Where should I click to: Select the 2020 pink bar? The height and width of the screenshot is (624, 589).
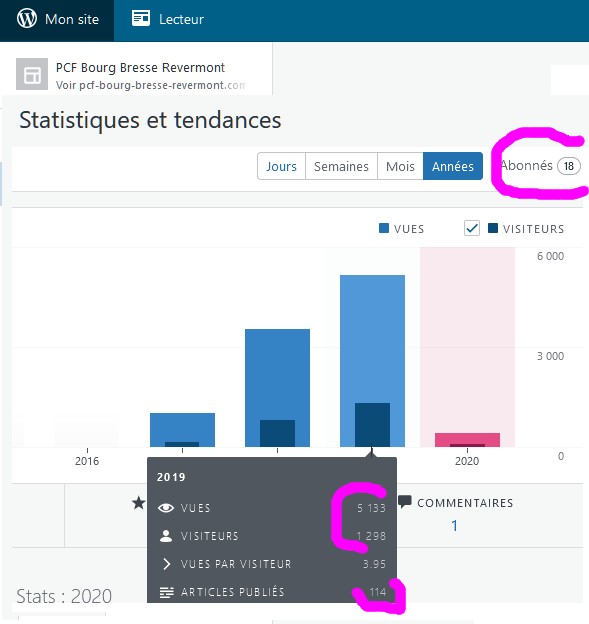pos(467,439)
